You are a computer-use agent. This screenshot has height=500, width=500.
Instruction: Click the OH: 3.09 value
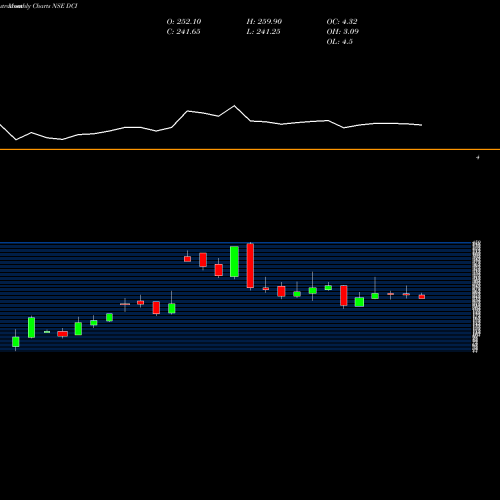click(342, 32)
